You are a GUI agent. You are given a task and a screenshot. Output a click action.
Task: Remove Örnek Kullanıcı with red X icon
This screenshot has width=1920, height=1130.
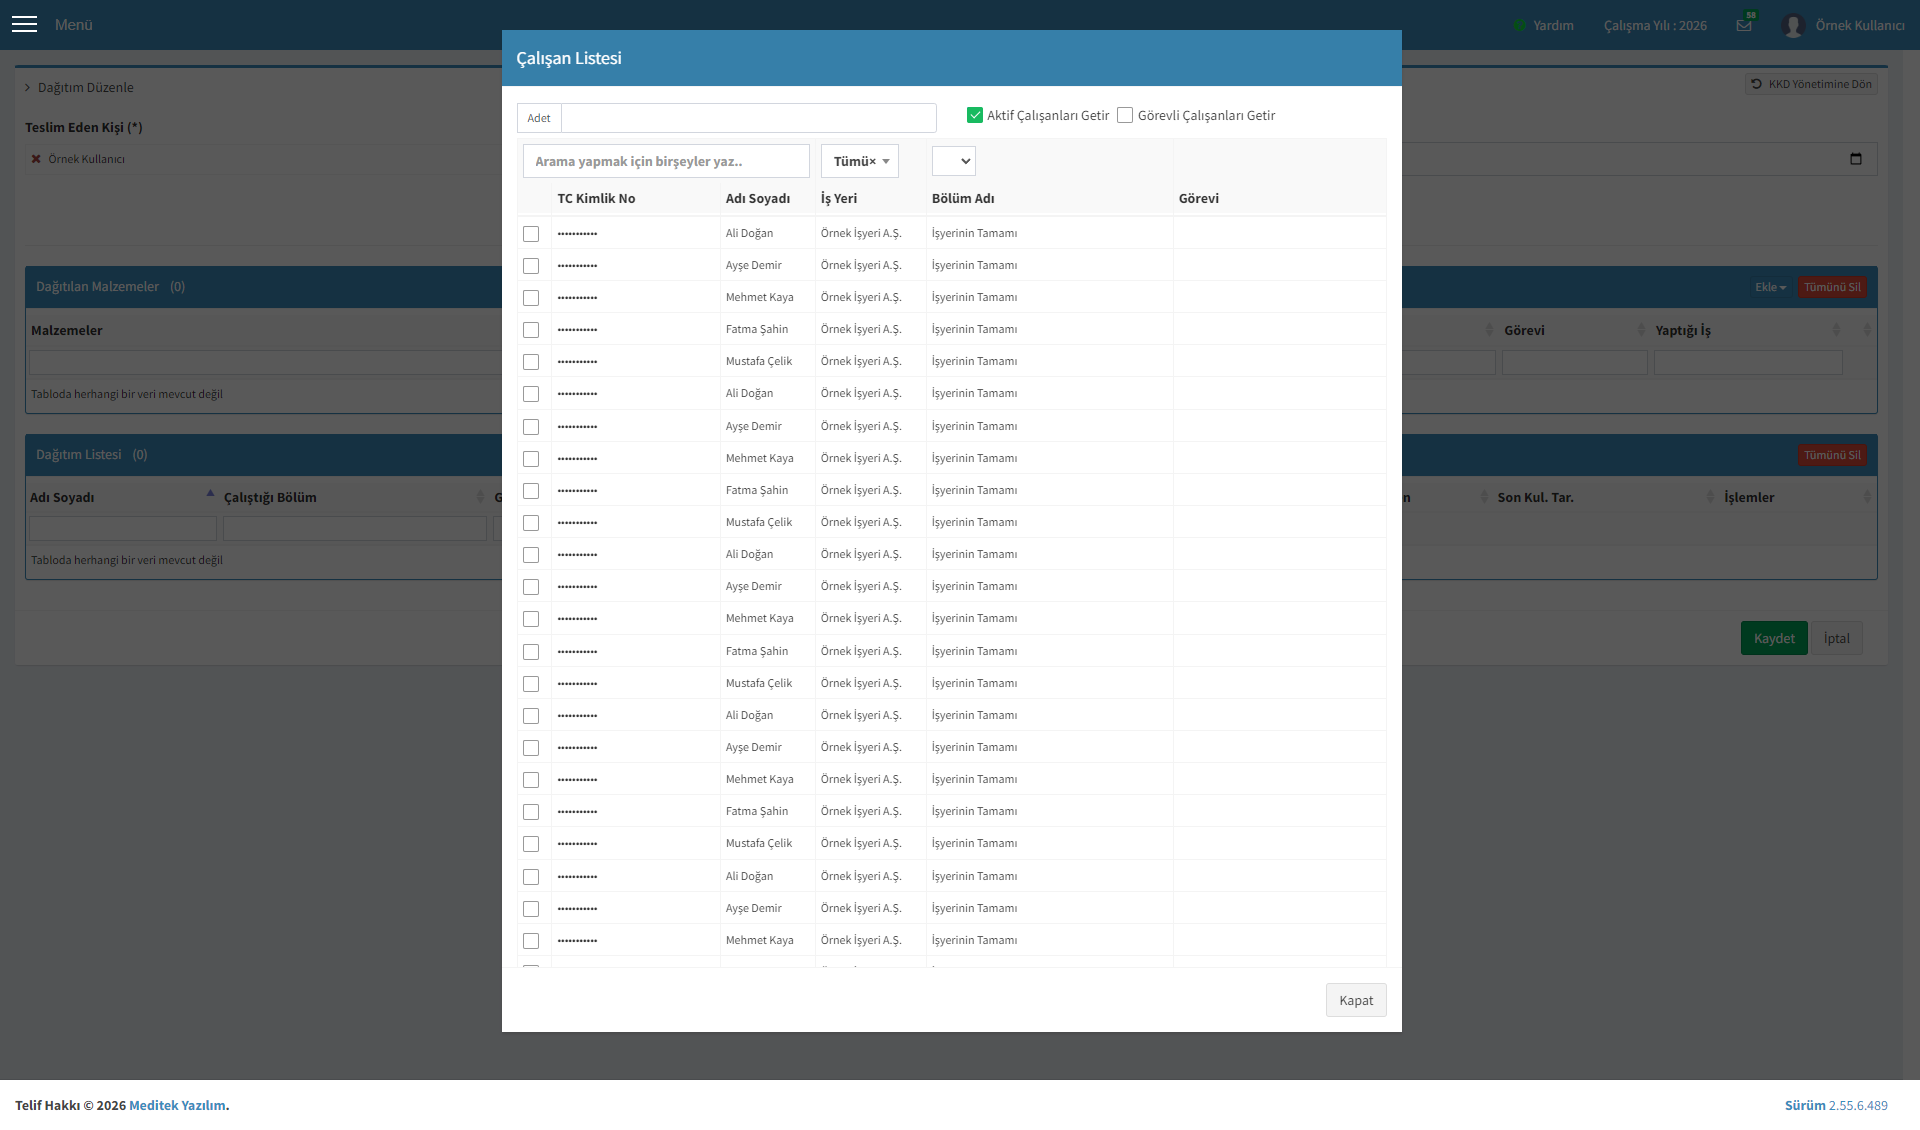(x=36, y=159)
